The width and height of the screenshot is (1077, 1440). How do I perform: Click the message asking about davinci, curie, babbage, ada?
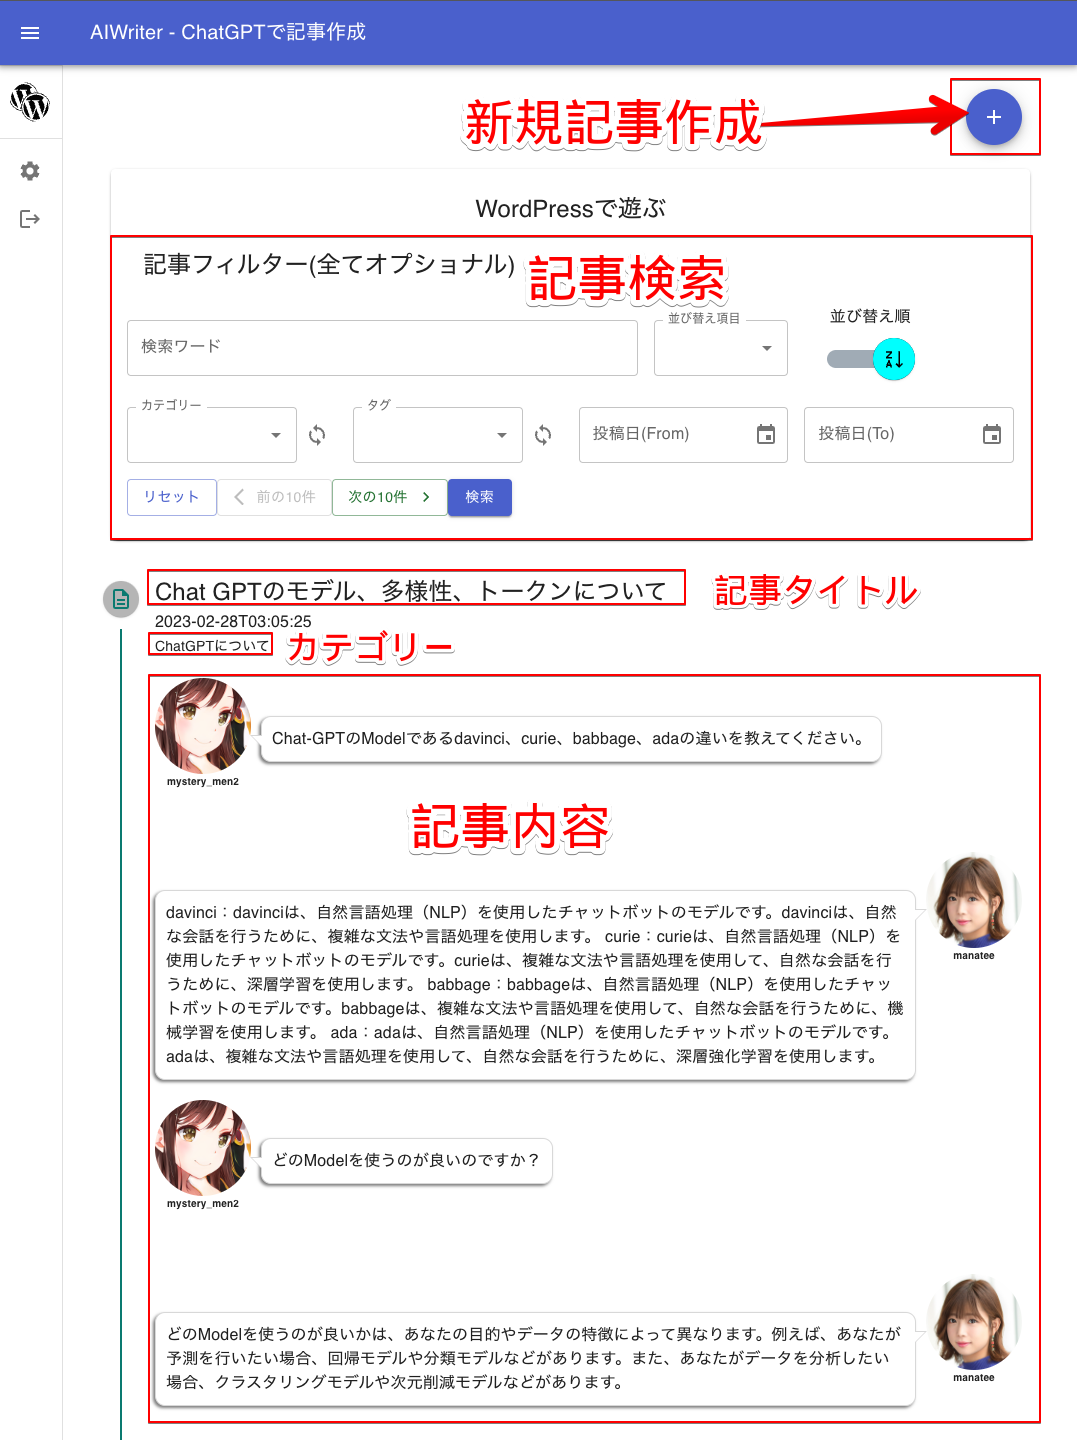(x=570, y=739)
